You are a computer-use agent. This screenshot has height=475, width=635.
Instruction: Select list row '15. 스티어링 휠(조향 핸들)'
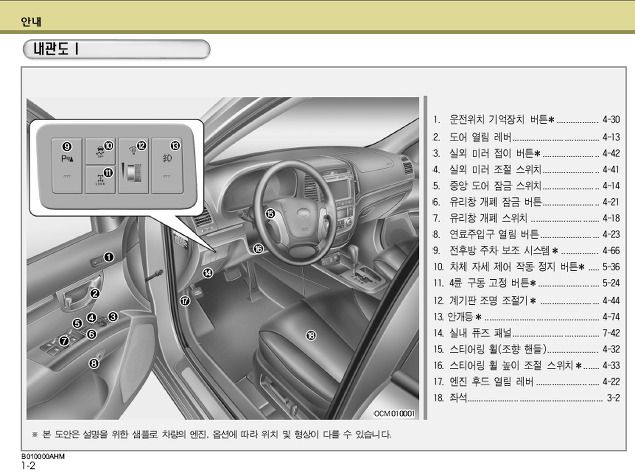[526, 349]
